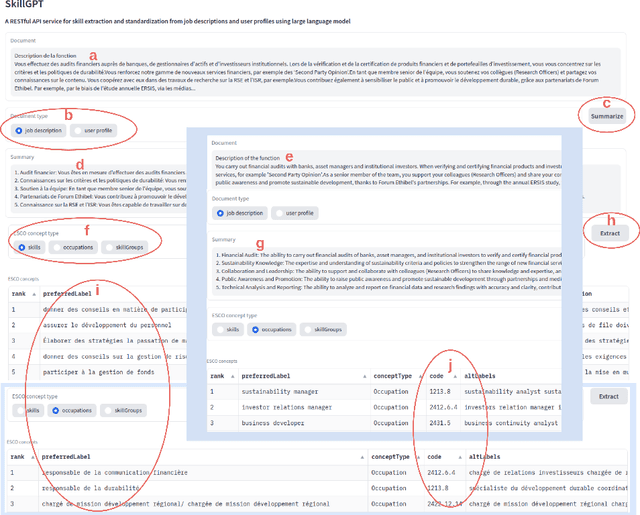Screen dimensions: 640x515
Task: Select the 'business developer' cell
Action: (304, 423)
